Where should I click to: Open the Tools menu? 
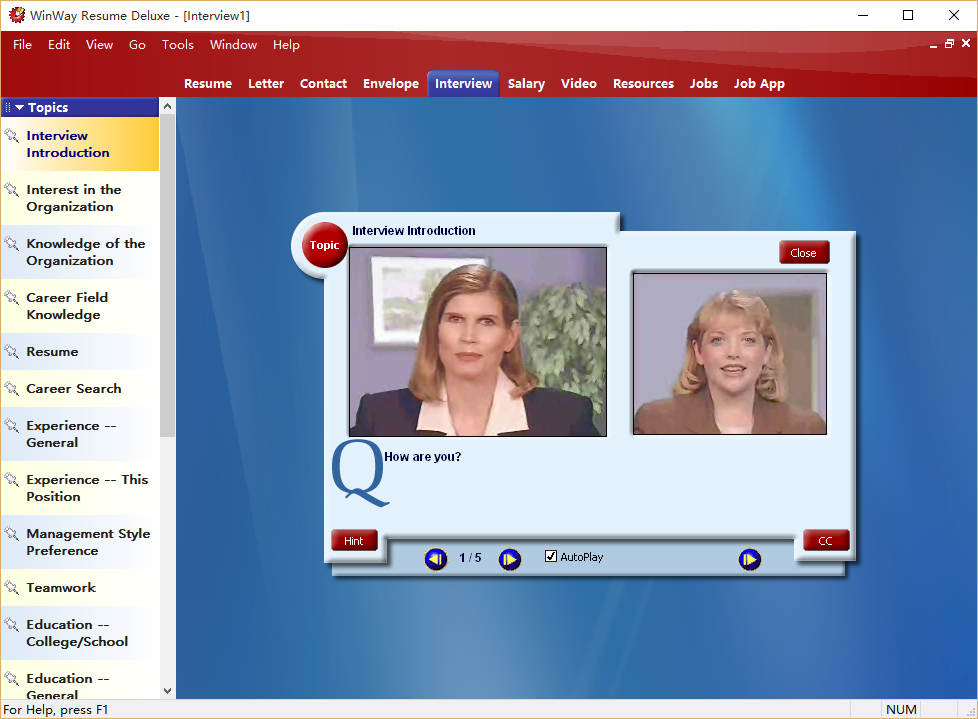click(178, 45)
